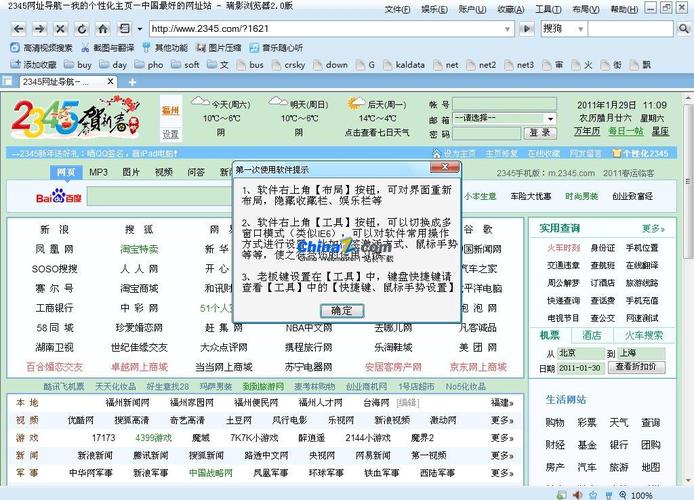
Task: Switch to the 图片 search tab
Action: tap(131, 172)
